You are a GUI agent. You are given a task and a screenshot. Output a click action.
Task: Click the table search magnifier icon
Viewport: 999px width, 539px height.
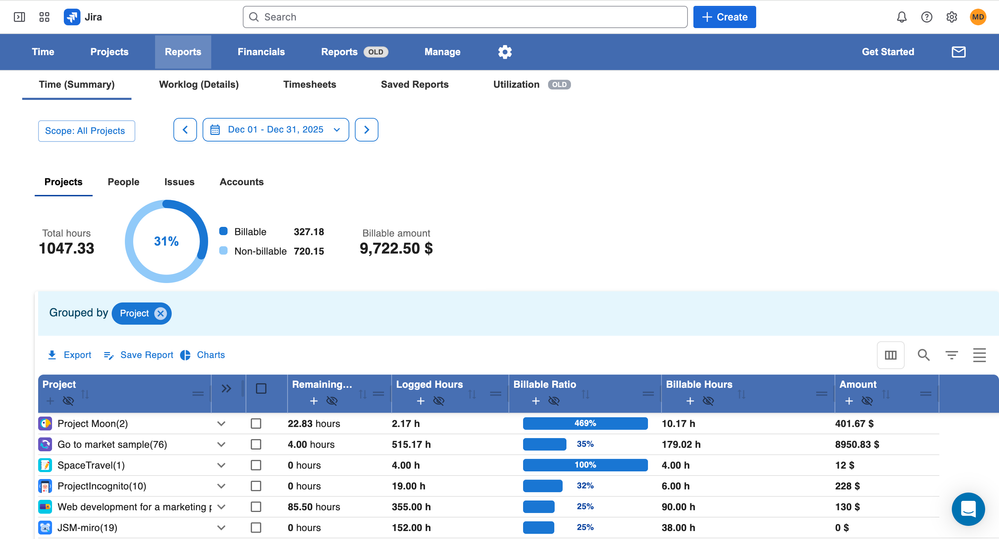tap(924, 355)
